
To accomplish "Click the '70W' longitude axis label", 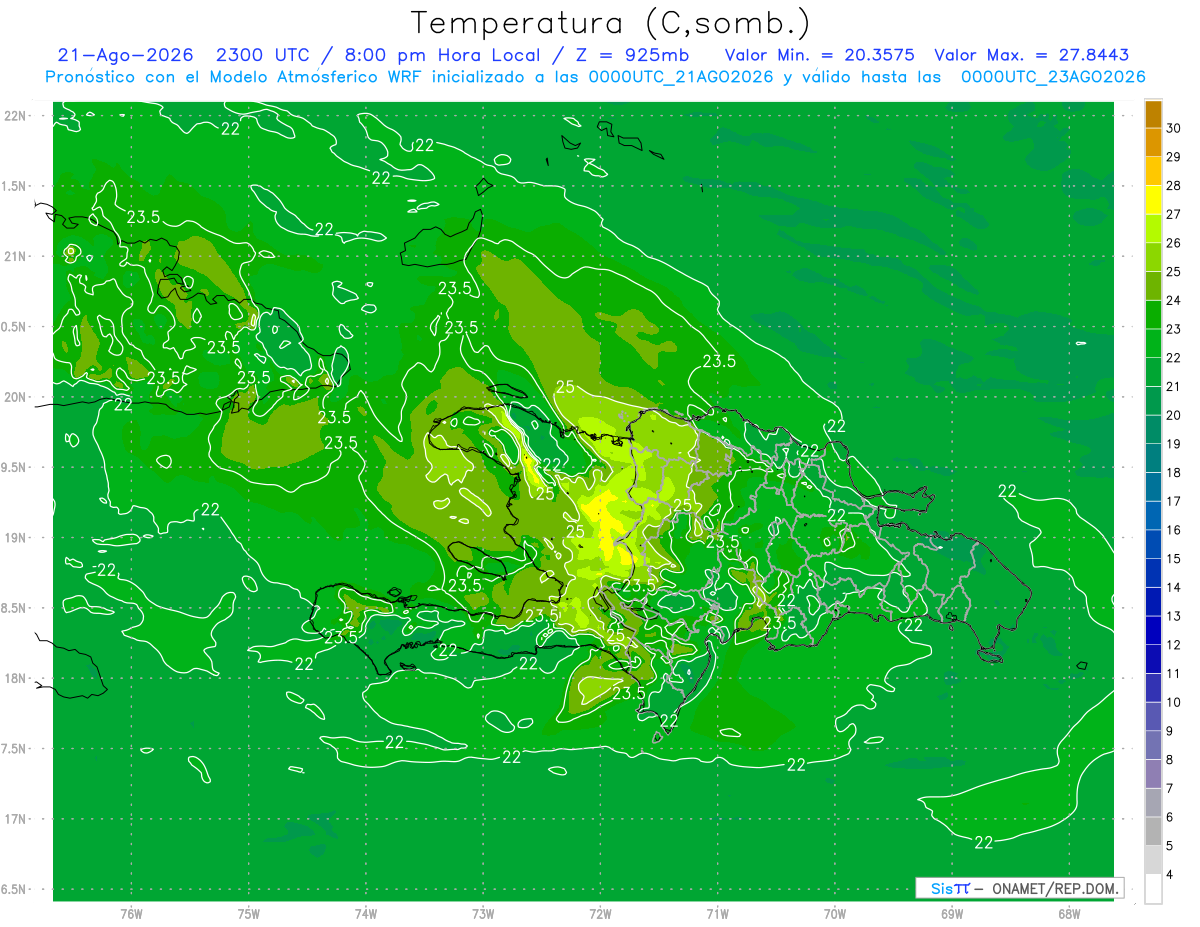I will click(834, 913).
